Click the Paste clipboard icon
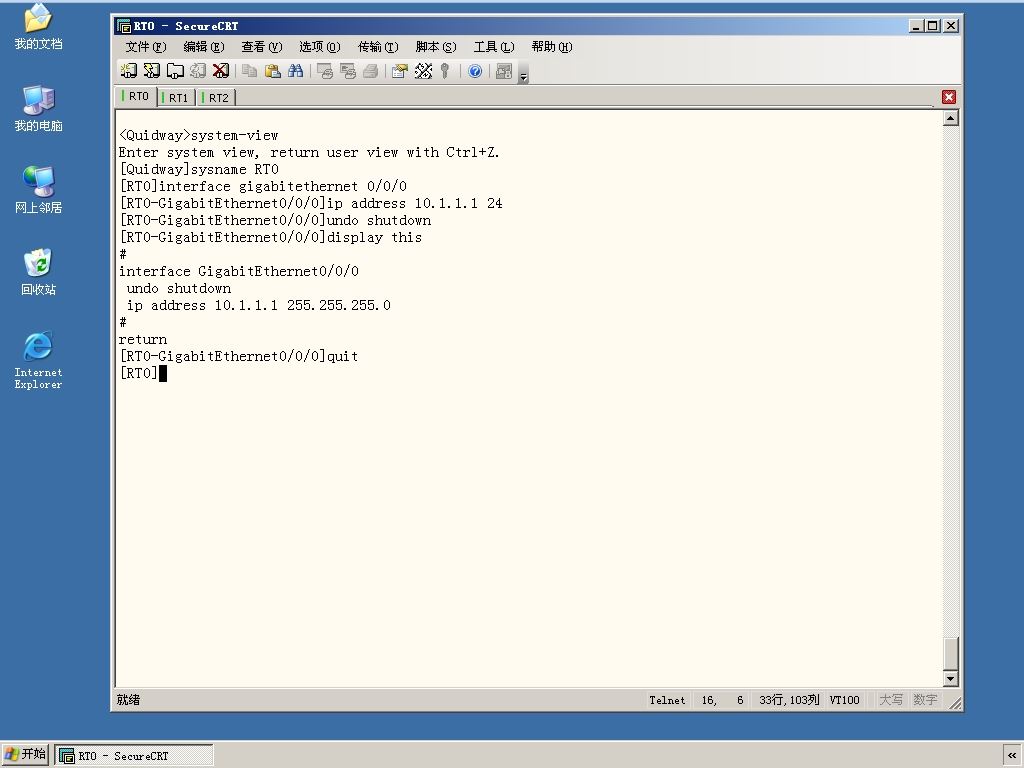The image size is (1024, 768). coord(272,71)
